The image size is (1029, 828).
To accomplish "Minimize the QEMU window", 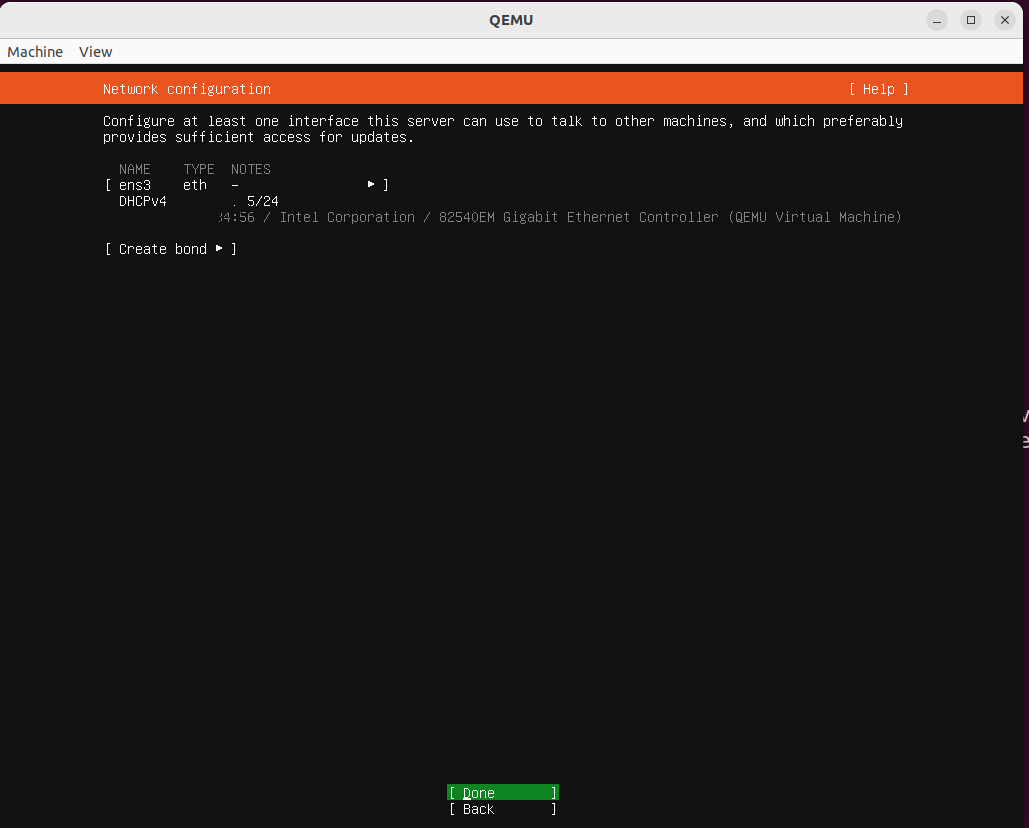I will click(x=936, y=19).
